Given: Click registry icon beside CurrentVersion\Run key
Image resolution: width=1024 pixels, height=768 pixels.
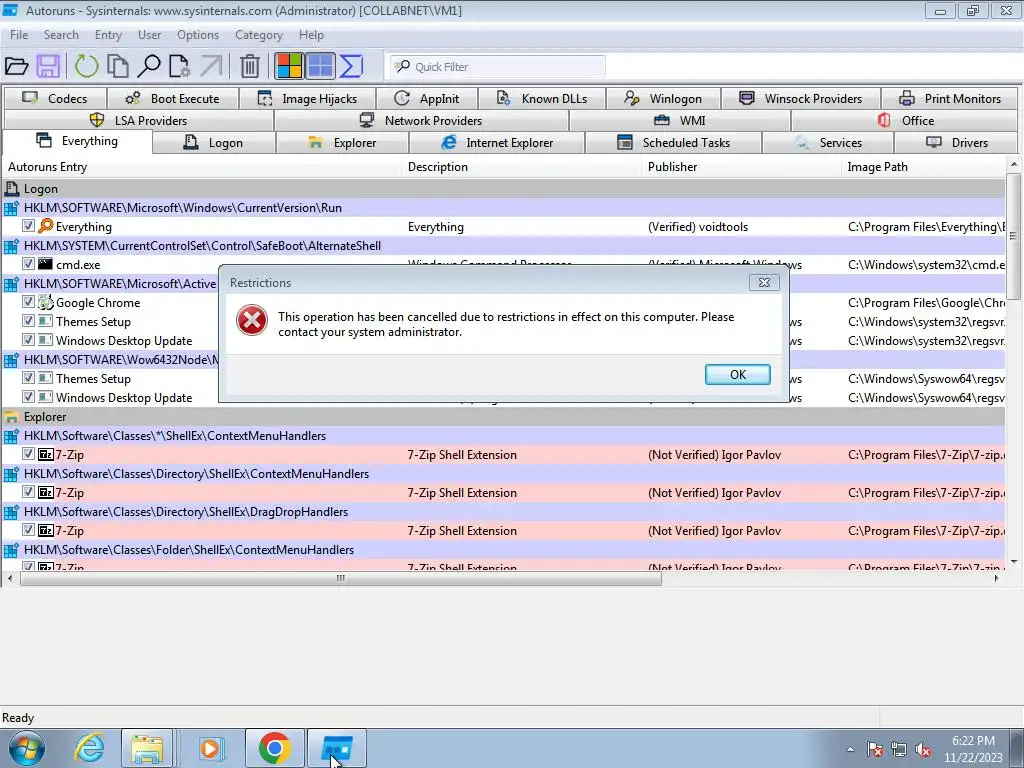Looking at the screenshot, I should click(x=12, y=208).
